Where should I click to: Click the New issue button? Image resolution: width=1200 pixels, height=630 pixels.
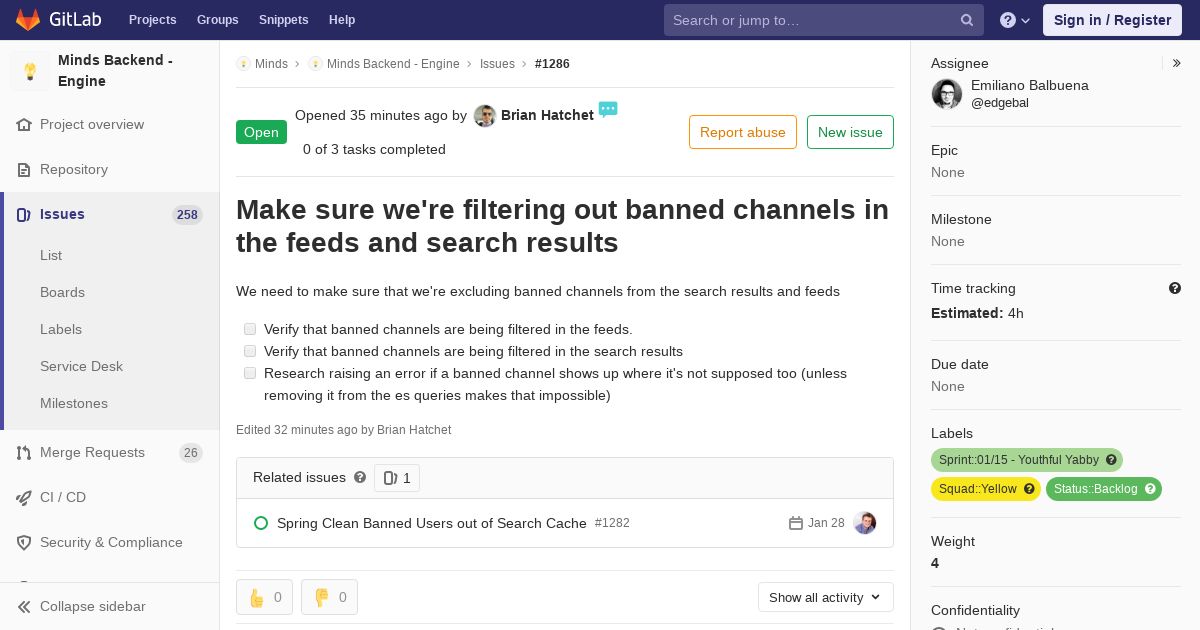pos(850,132)
